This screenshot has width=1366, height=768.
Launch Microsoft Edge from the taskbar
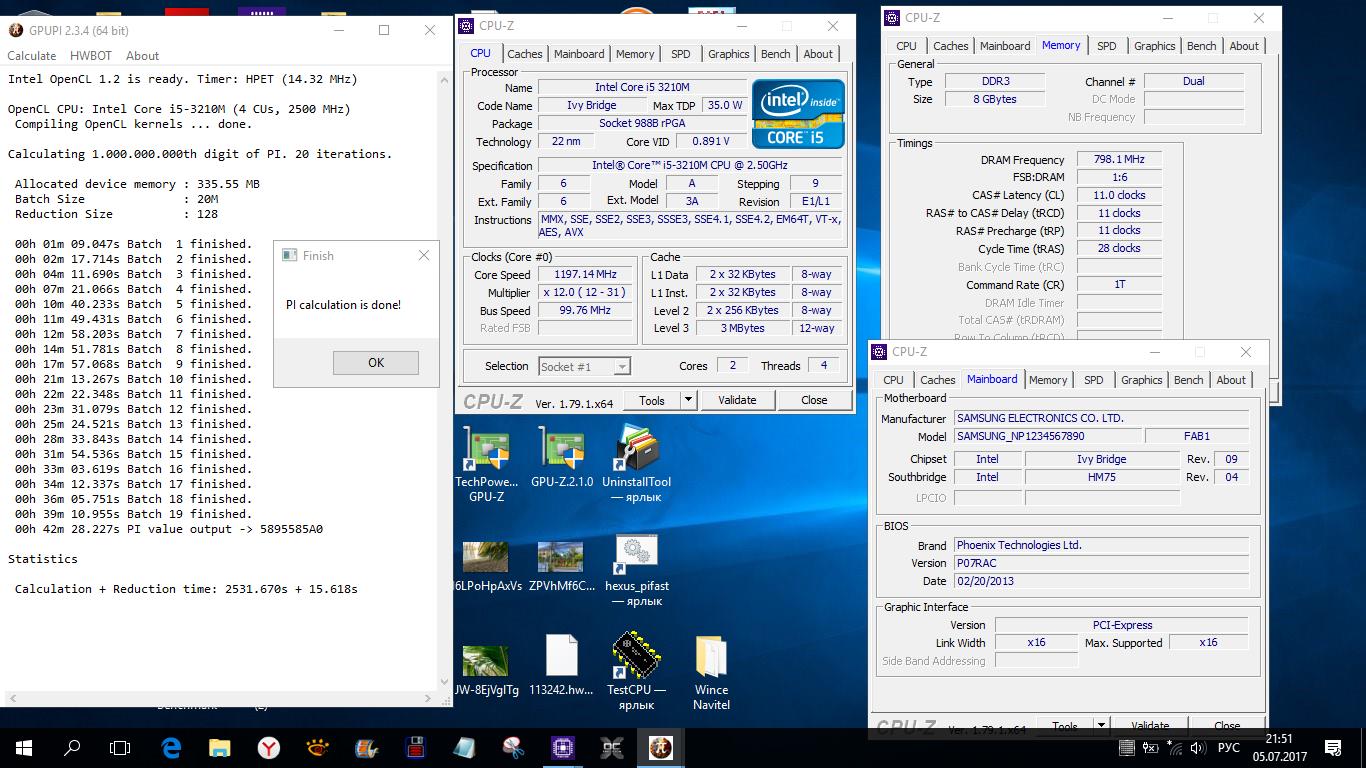(171, 747)
